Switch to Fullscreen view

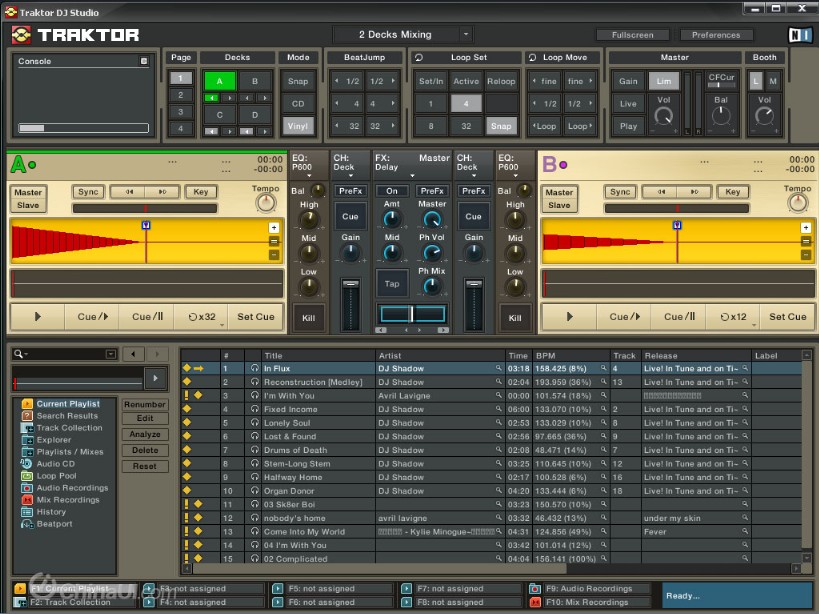[x=632, y=35]
